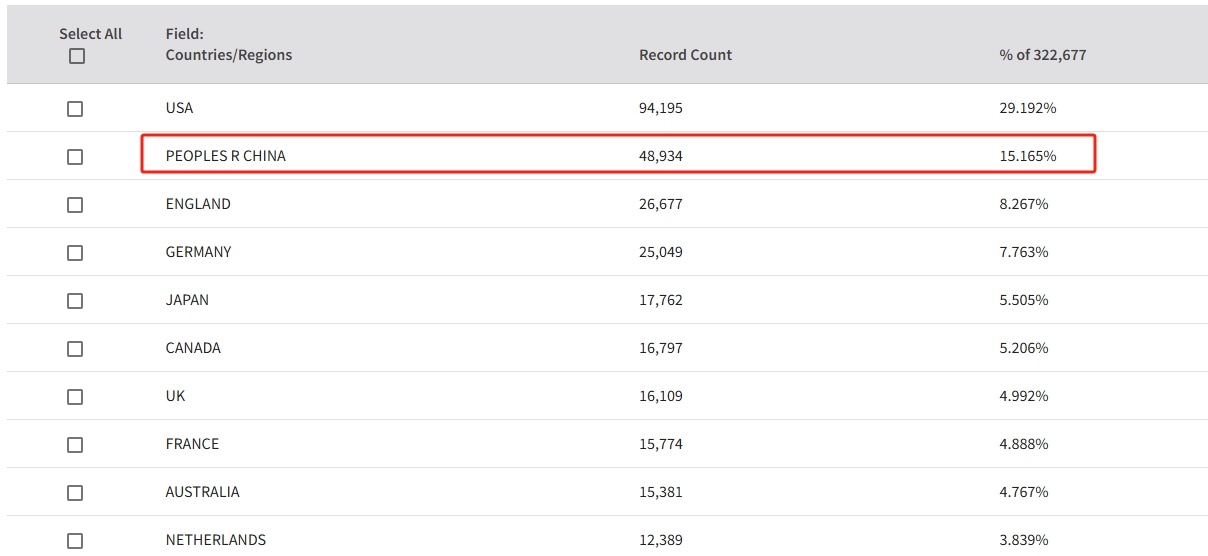The image size is (1208, 556).
Task: Tick the JAPAN row checkbox
Action: tap(75, 301)
